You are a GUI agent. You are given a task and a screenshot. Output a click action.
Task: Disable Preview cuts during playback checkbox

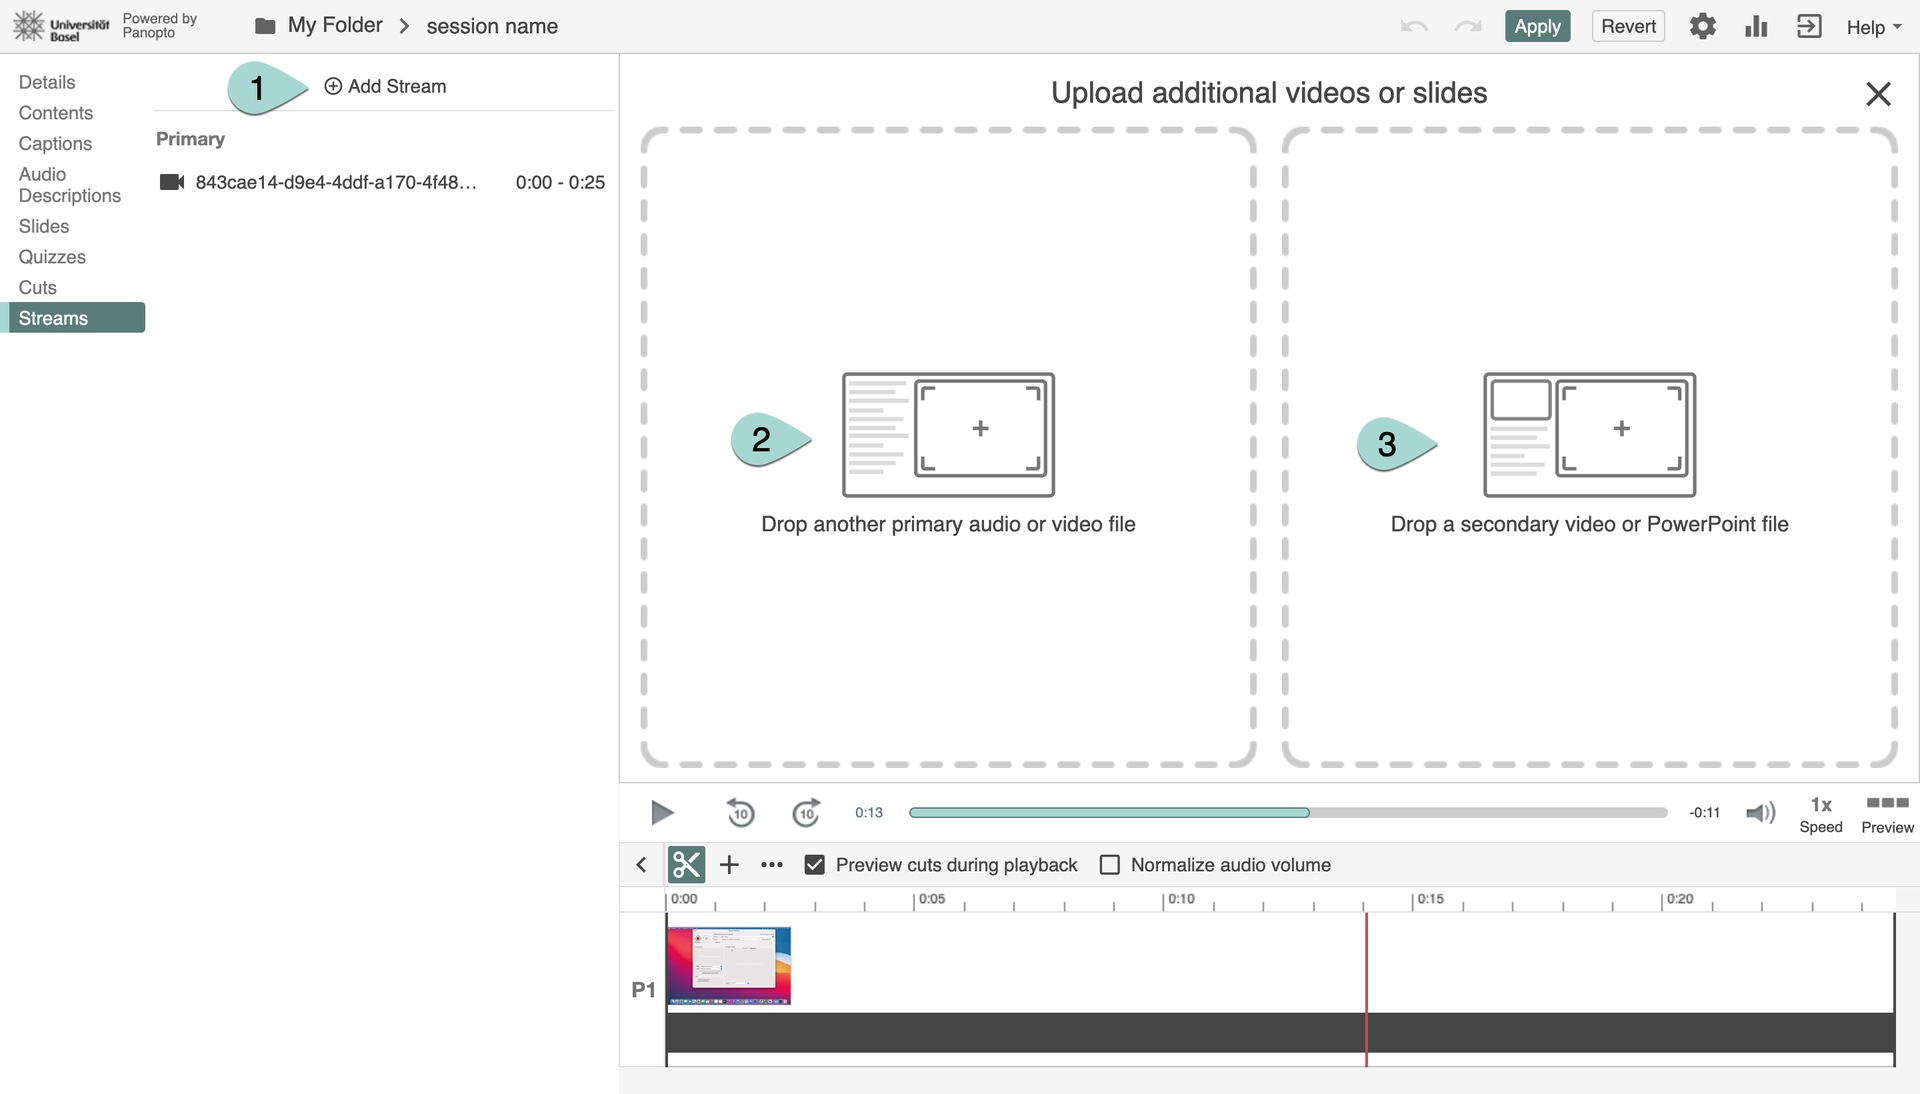[x=815, y=865]
